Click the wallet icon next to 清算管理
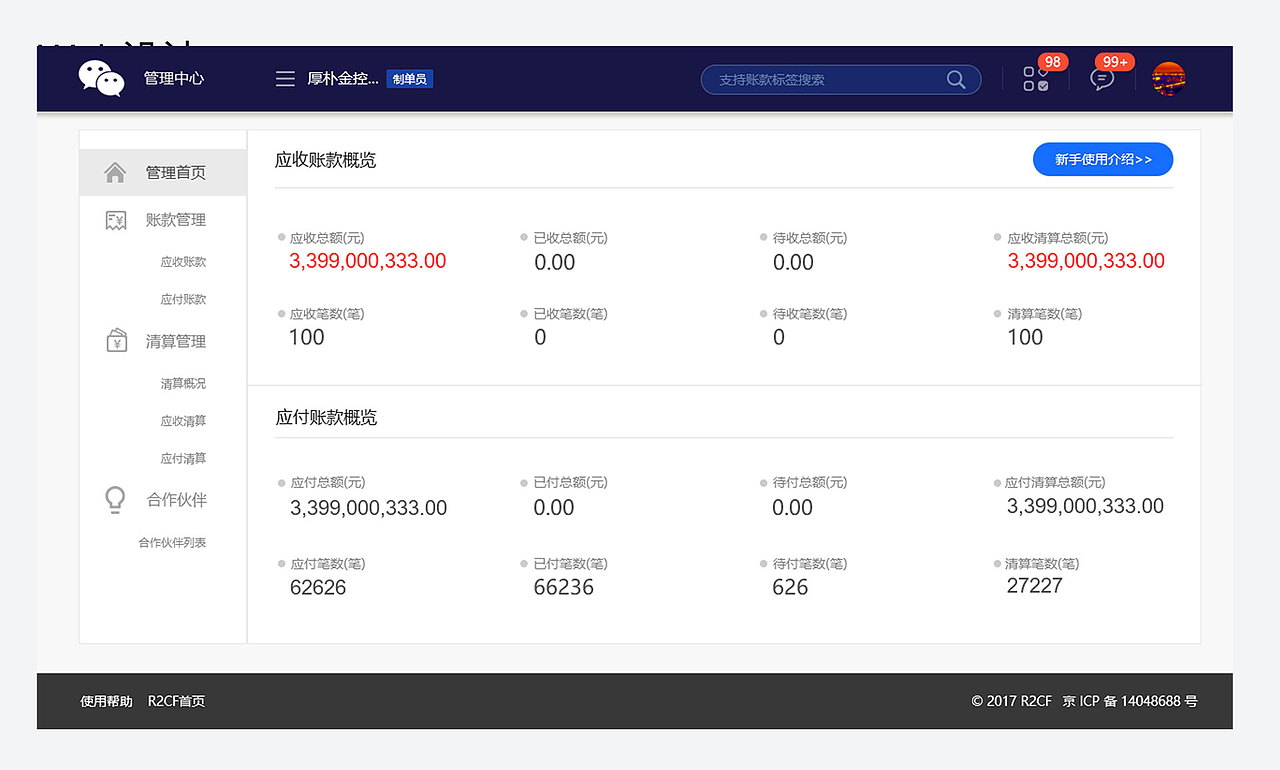Viewport: 1280px width, 770px height. click(x=115, y=340)
